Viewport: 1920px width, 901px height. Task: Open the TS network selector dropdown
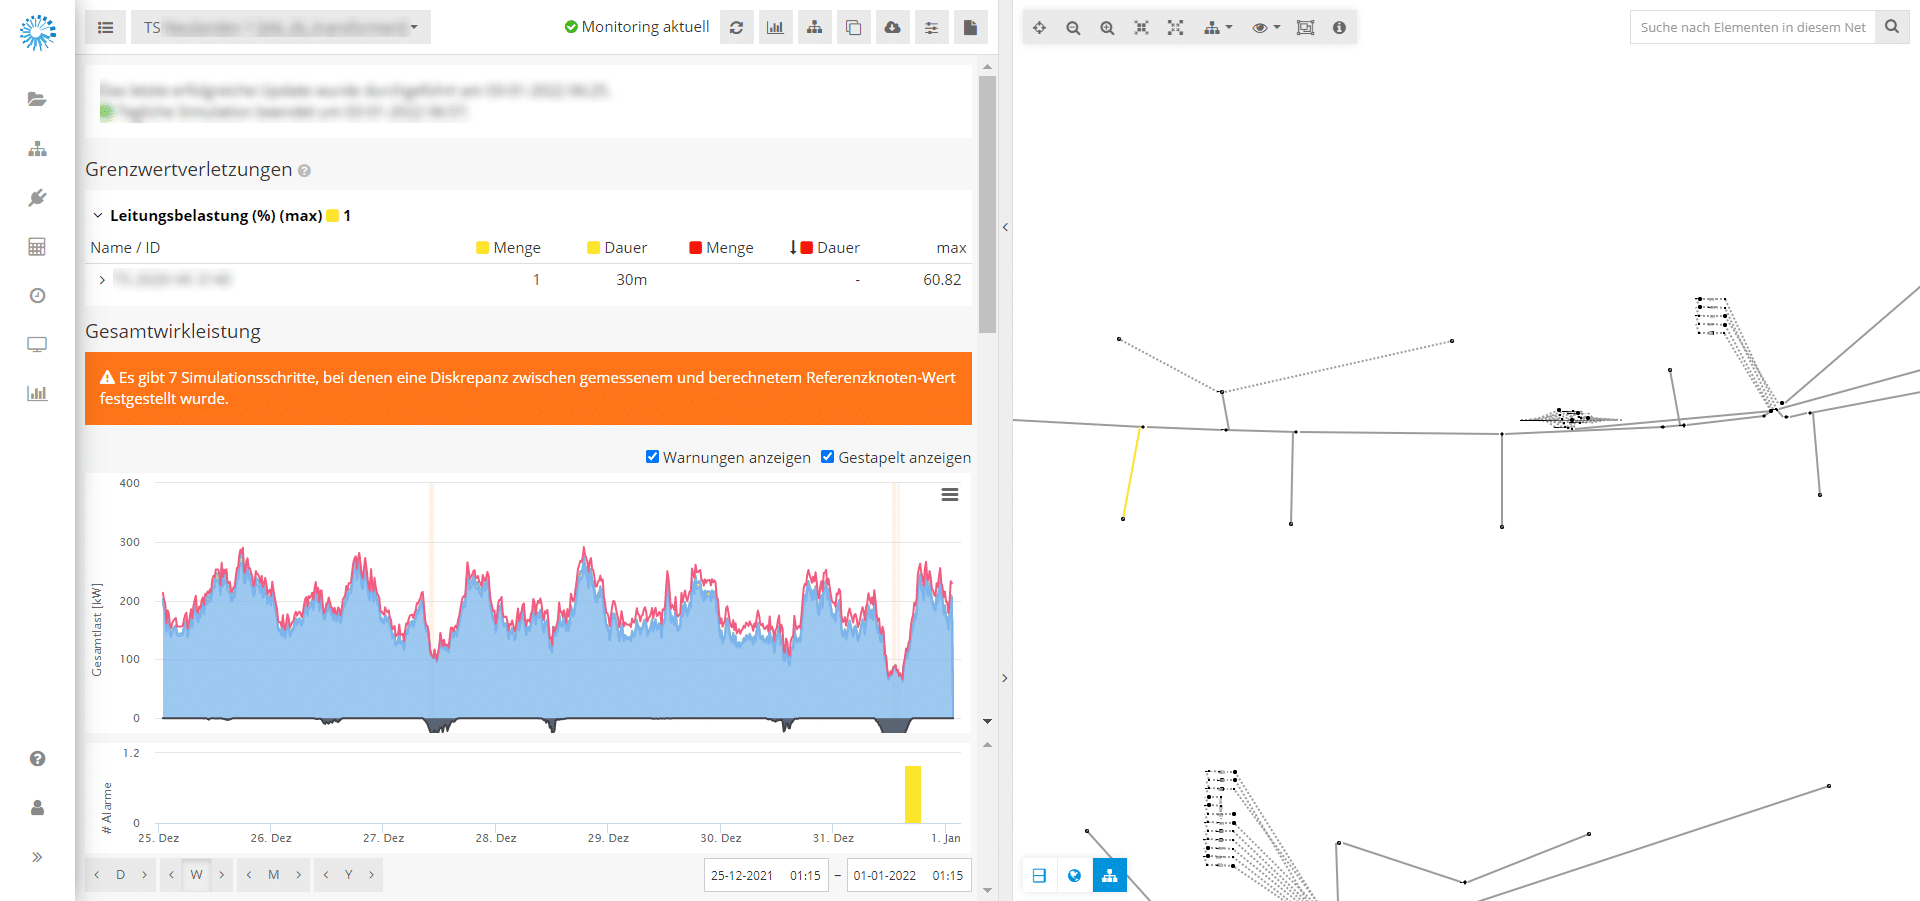[x=280, y=28]
